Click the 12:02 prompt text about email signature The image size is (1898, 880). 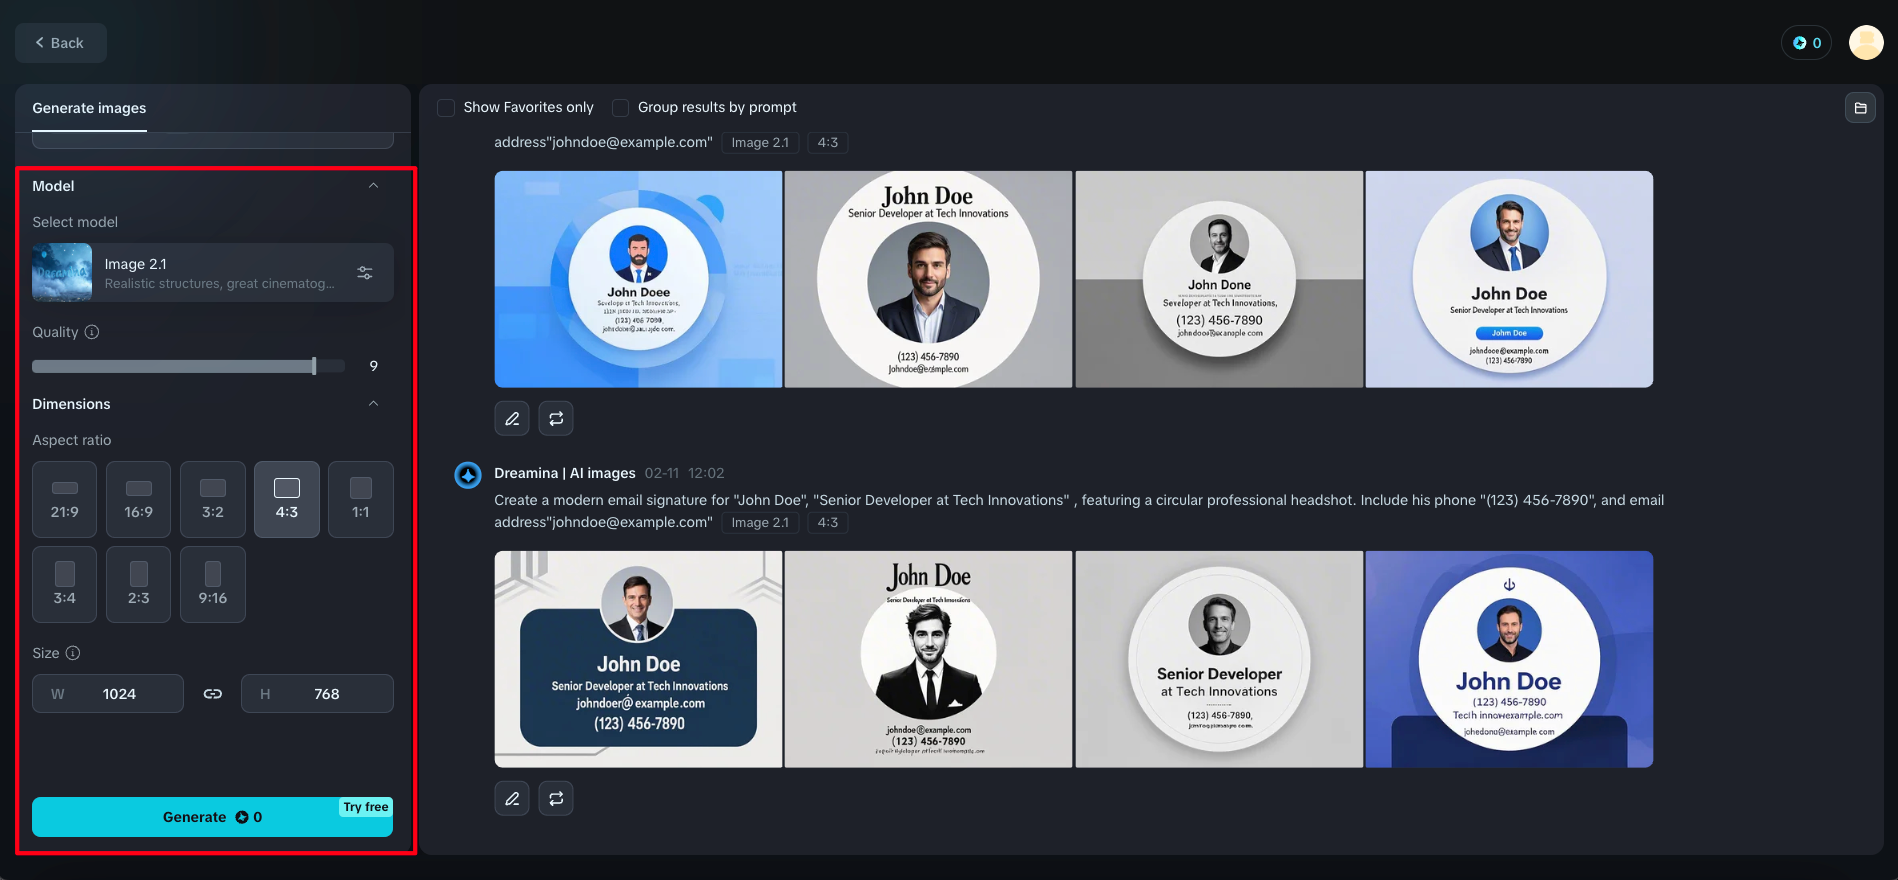click(1079, 510)
